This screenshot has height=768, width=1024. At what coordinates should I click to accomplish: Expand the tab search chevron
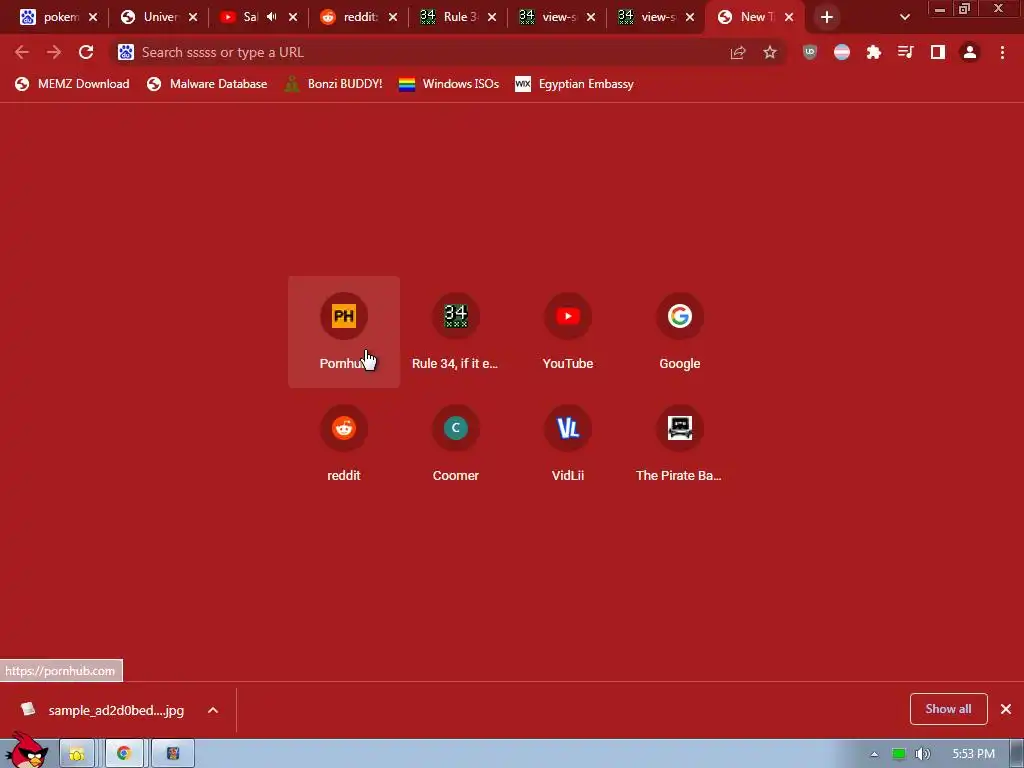[x=904, y=17]
